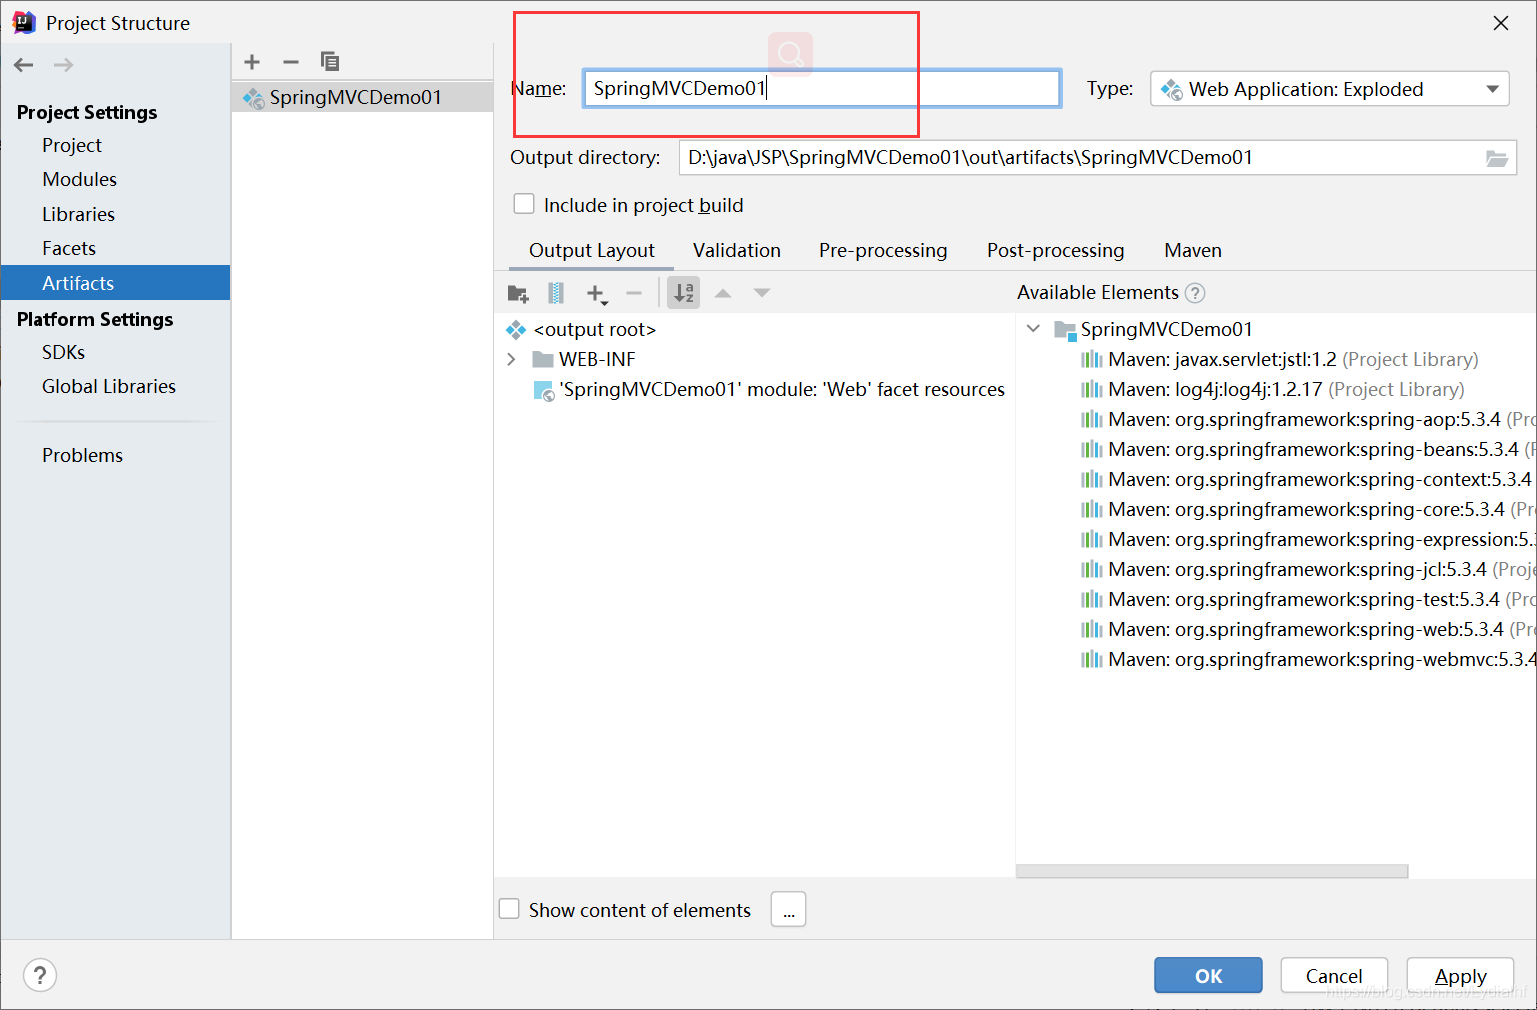Expand the WEB-INF folder node

point(512,359)
